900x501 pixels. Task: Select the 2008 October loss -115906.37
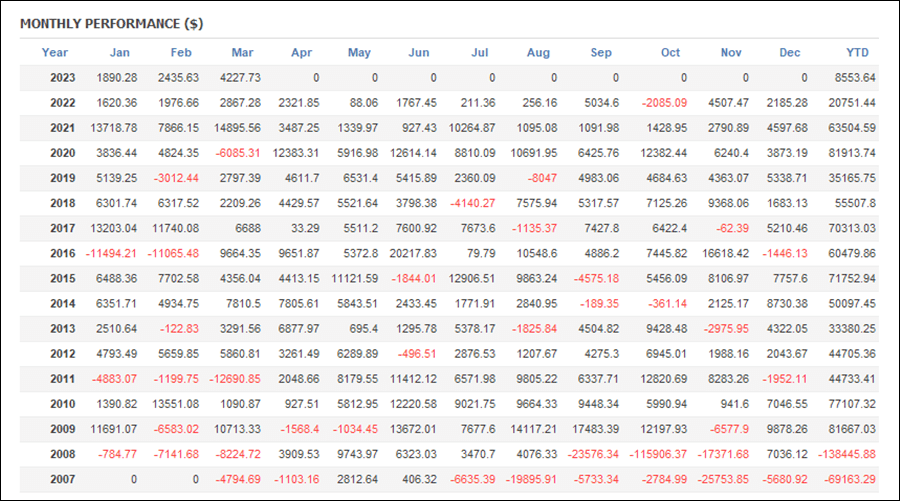pyautogui.click(x=658, y=454)
